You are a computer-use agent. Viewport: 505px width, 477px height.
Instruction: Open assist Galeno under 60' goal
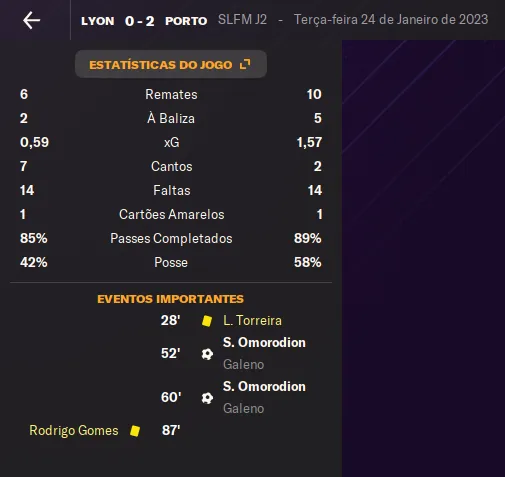pyautogui.click(x=243, y=408)
